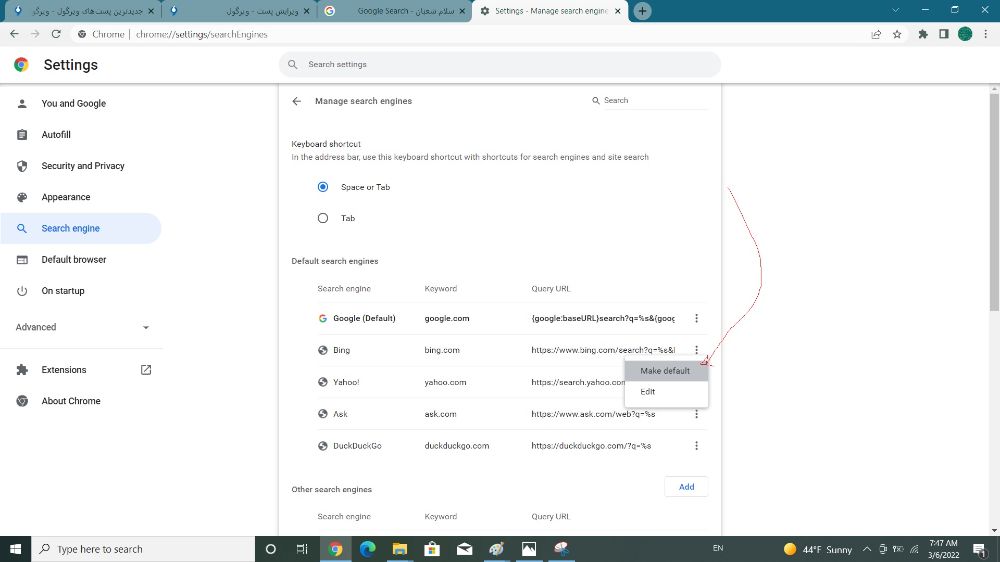
Task: Click the Task View icon in taskbar
Action: [302, 549]
